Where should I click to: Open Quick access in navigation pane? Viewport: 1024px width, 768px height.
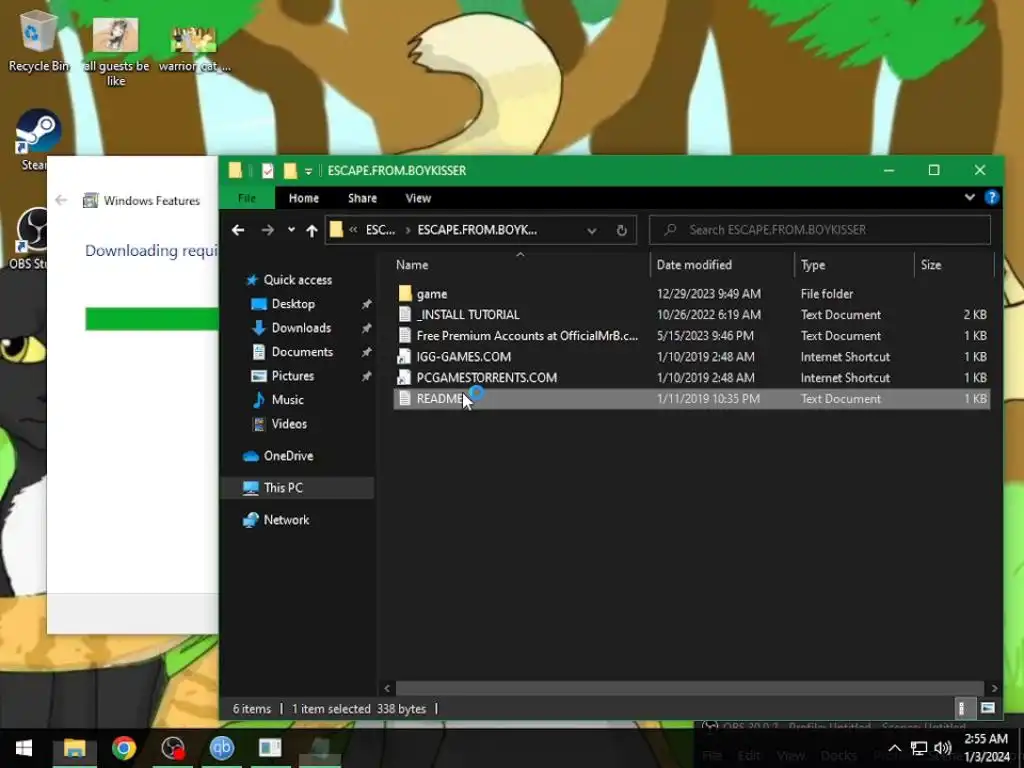pos(297,280)
